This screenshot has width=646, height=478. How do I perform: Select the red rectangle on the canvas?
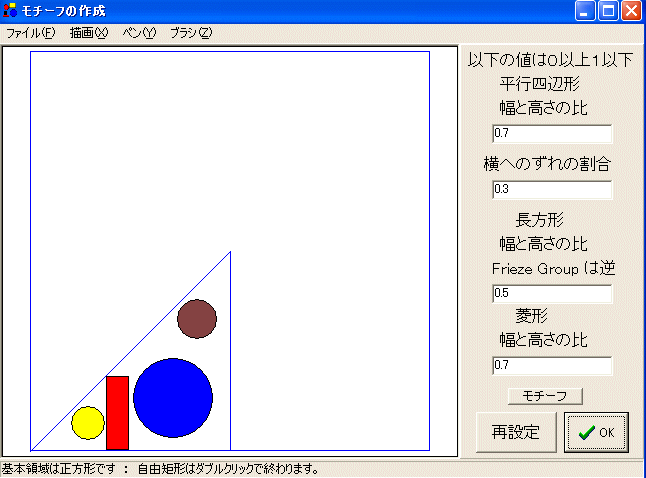click(x=117, y=413)
